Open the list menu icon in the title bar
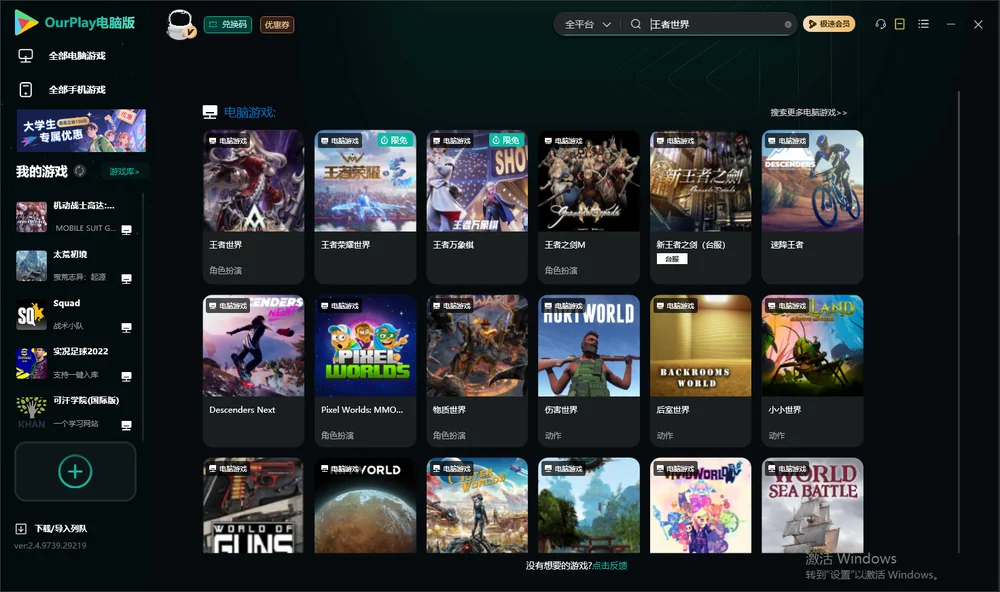Screen dimensions: 1000x592 [923, 24]
